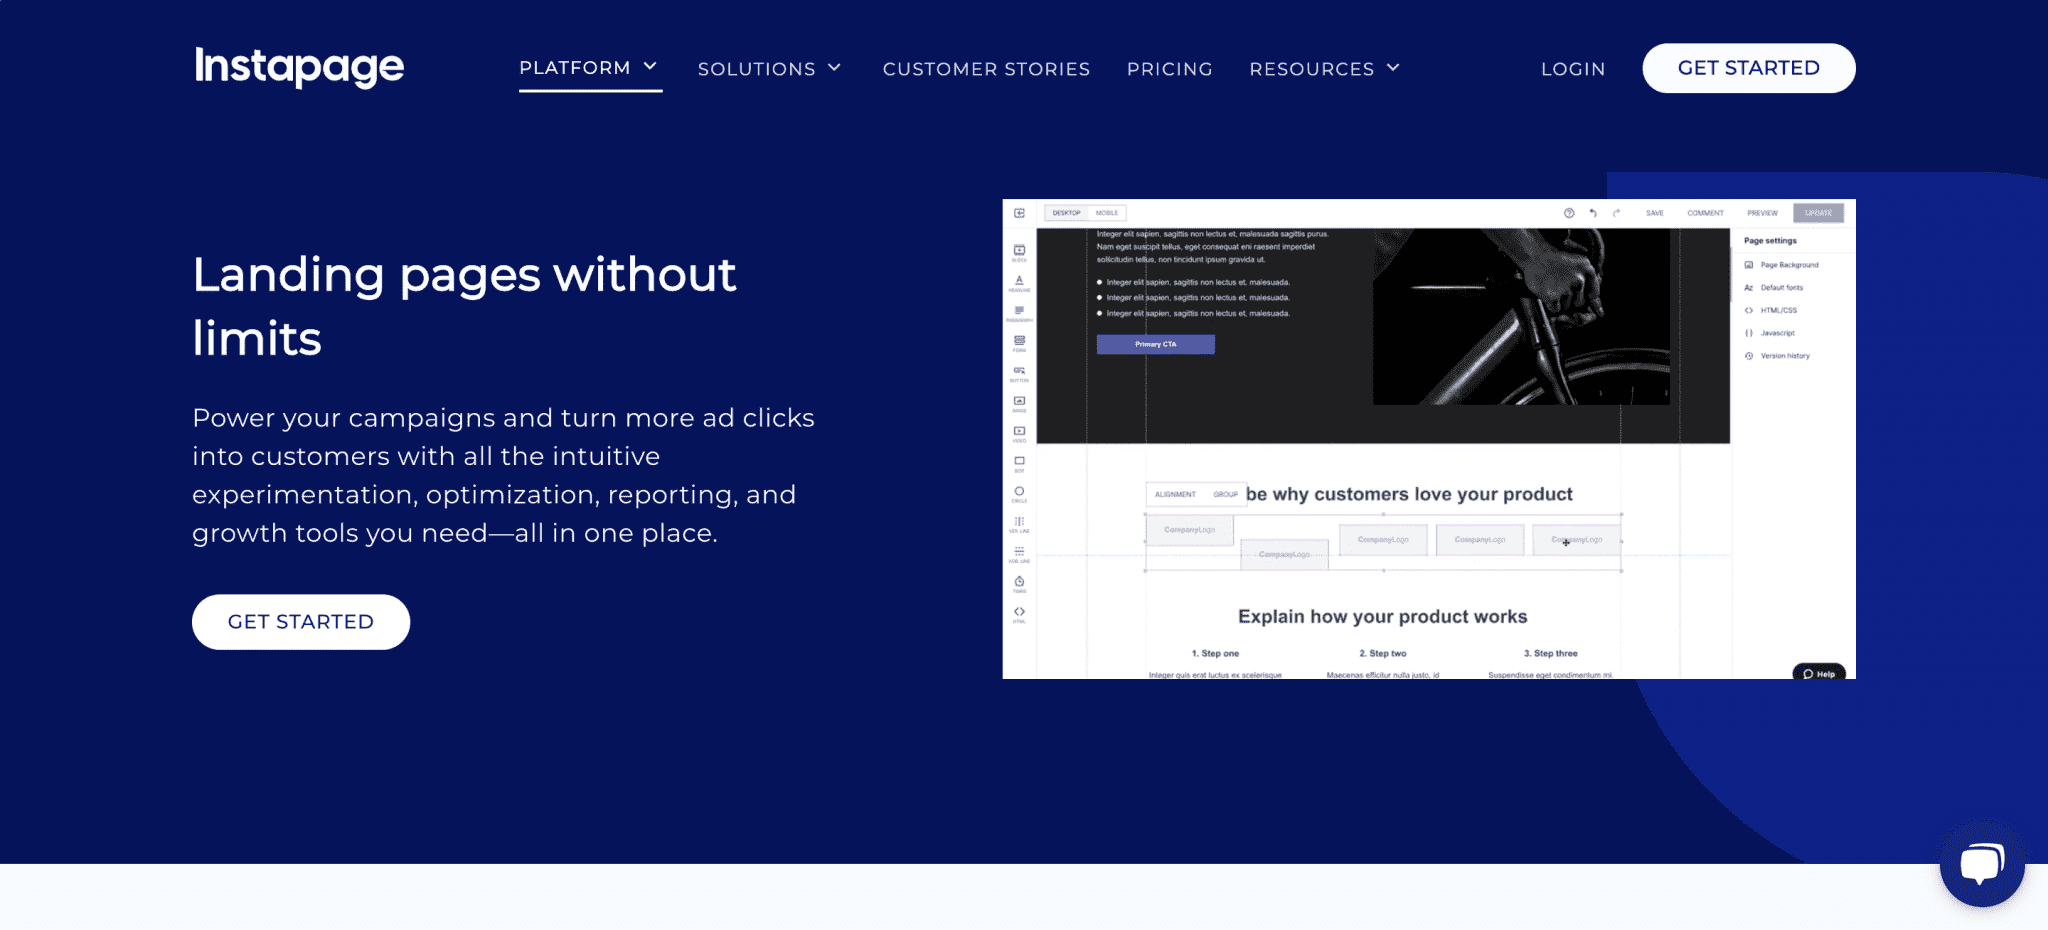Select the Video tool in editor sidebar
The height and width of the screenshot is (930, 2048).
click(x=1019, y=434)
